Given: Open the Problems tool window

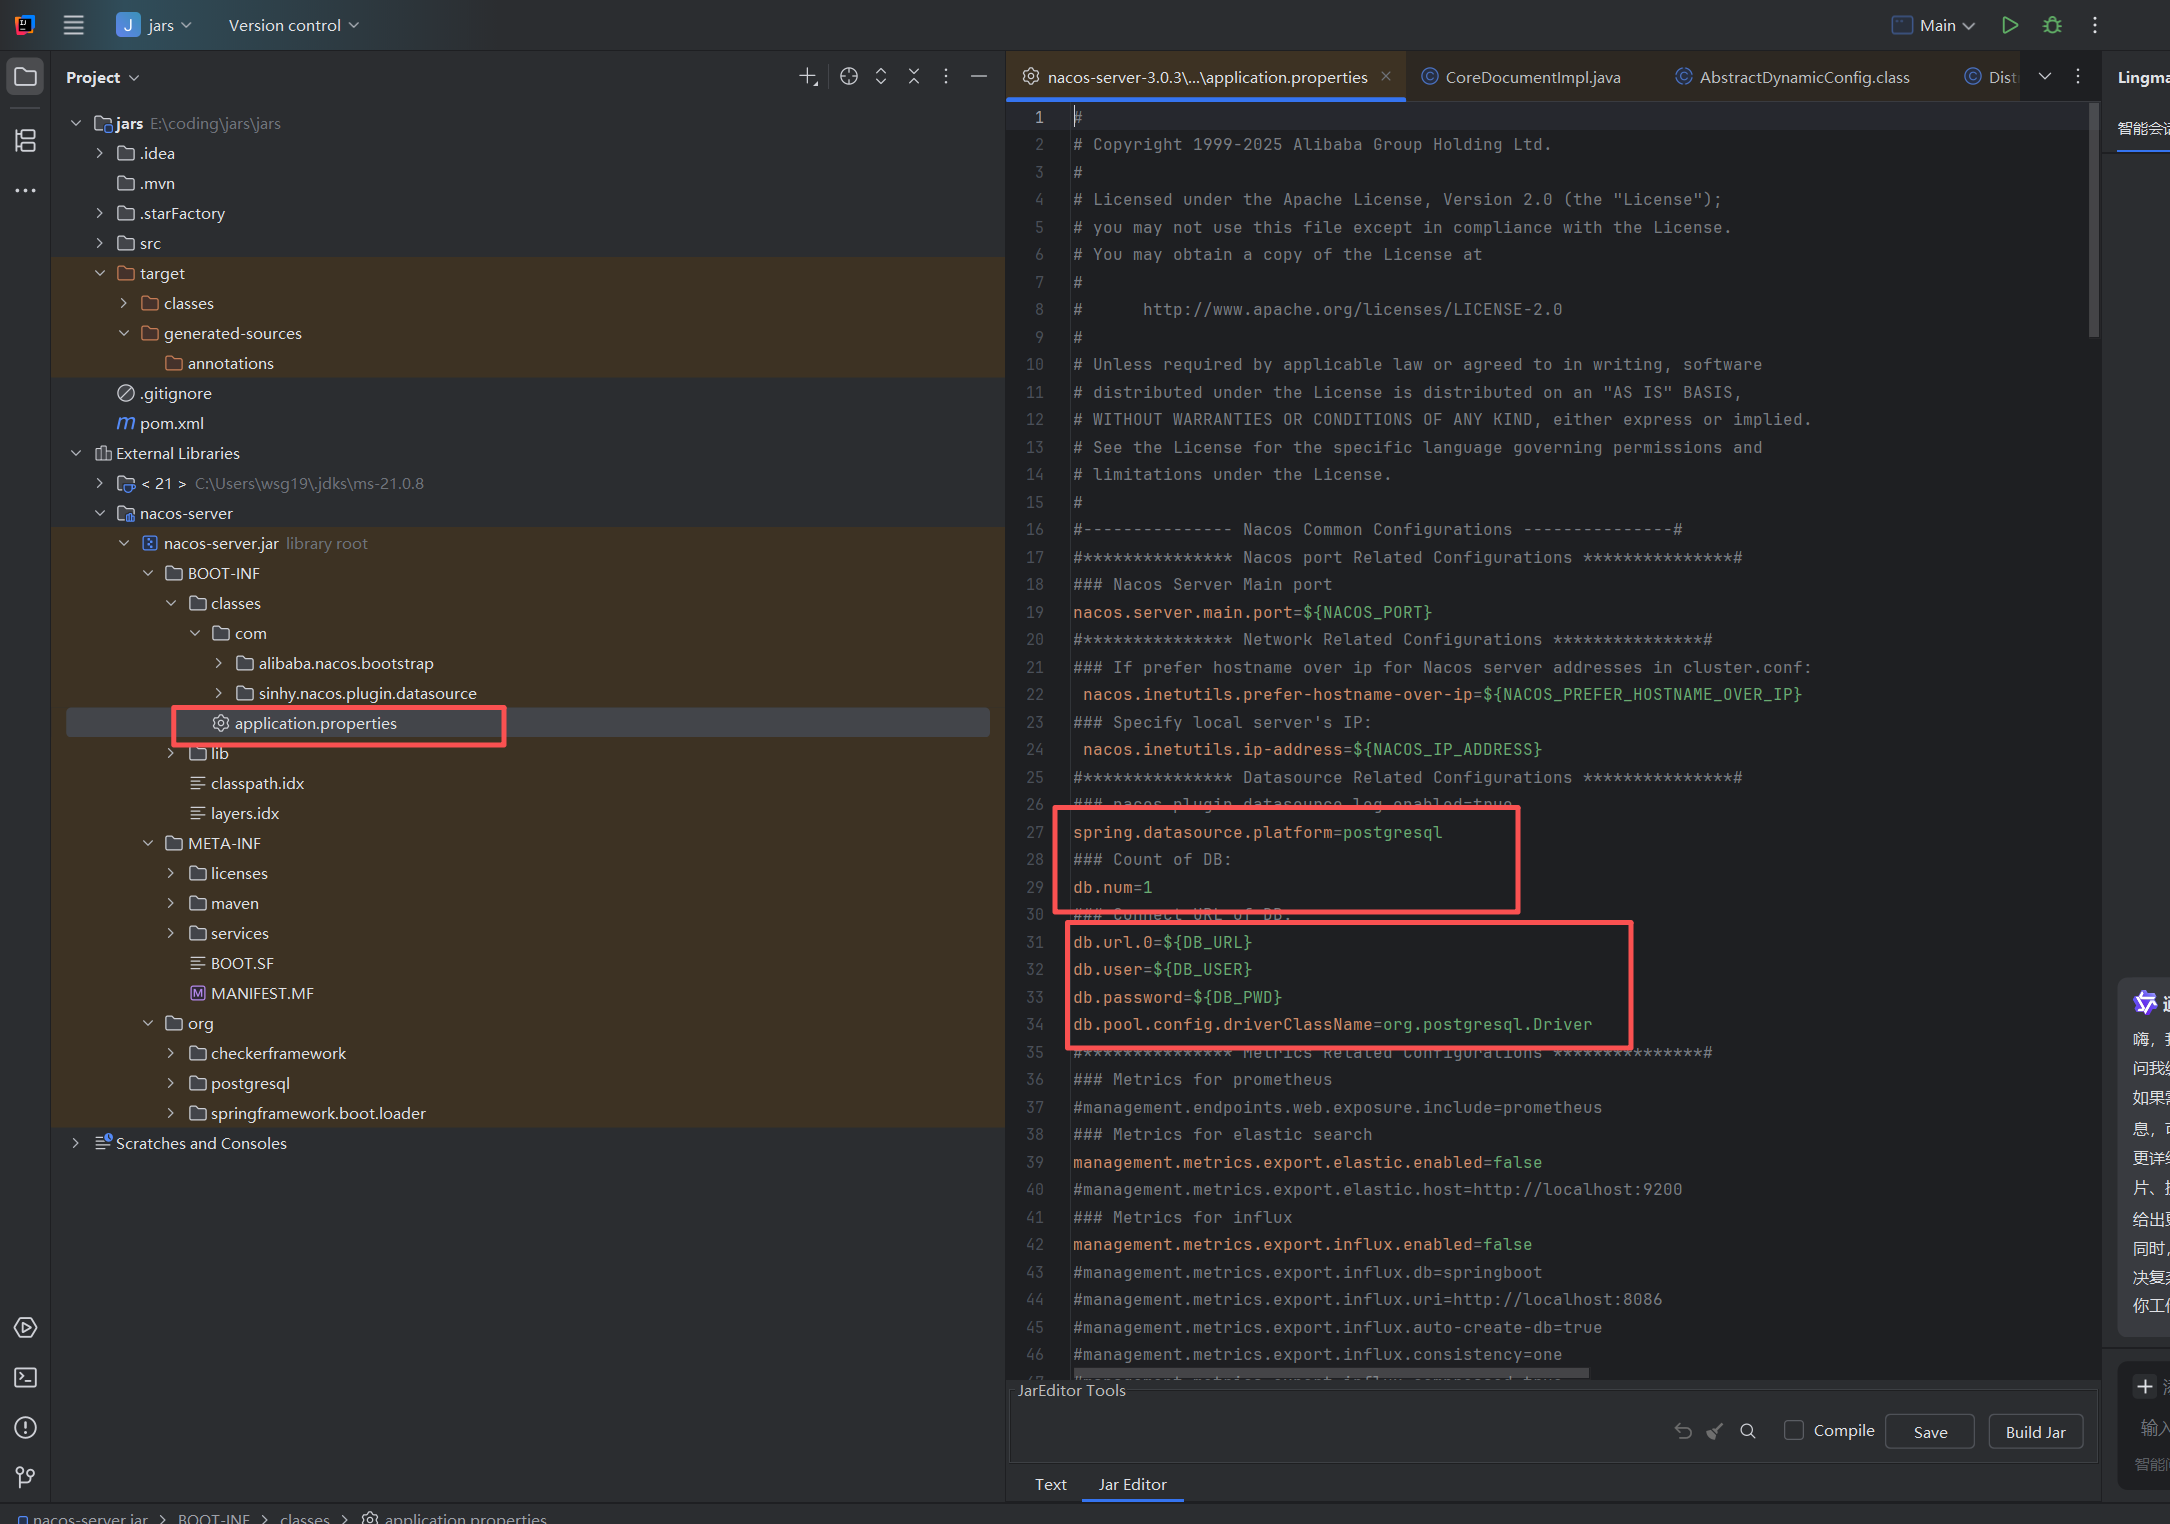Looking at the screenshot, I should 26,1428.
